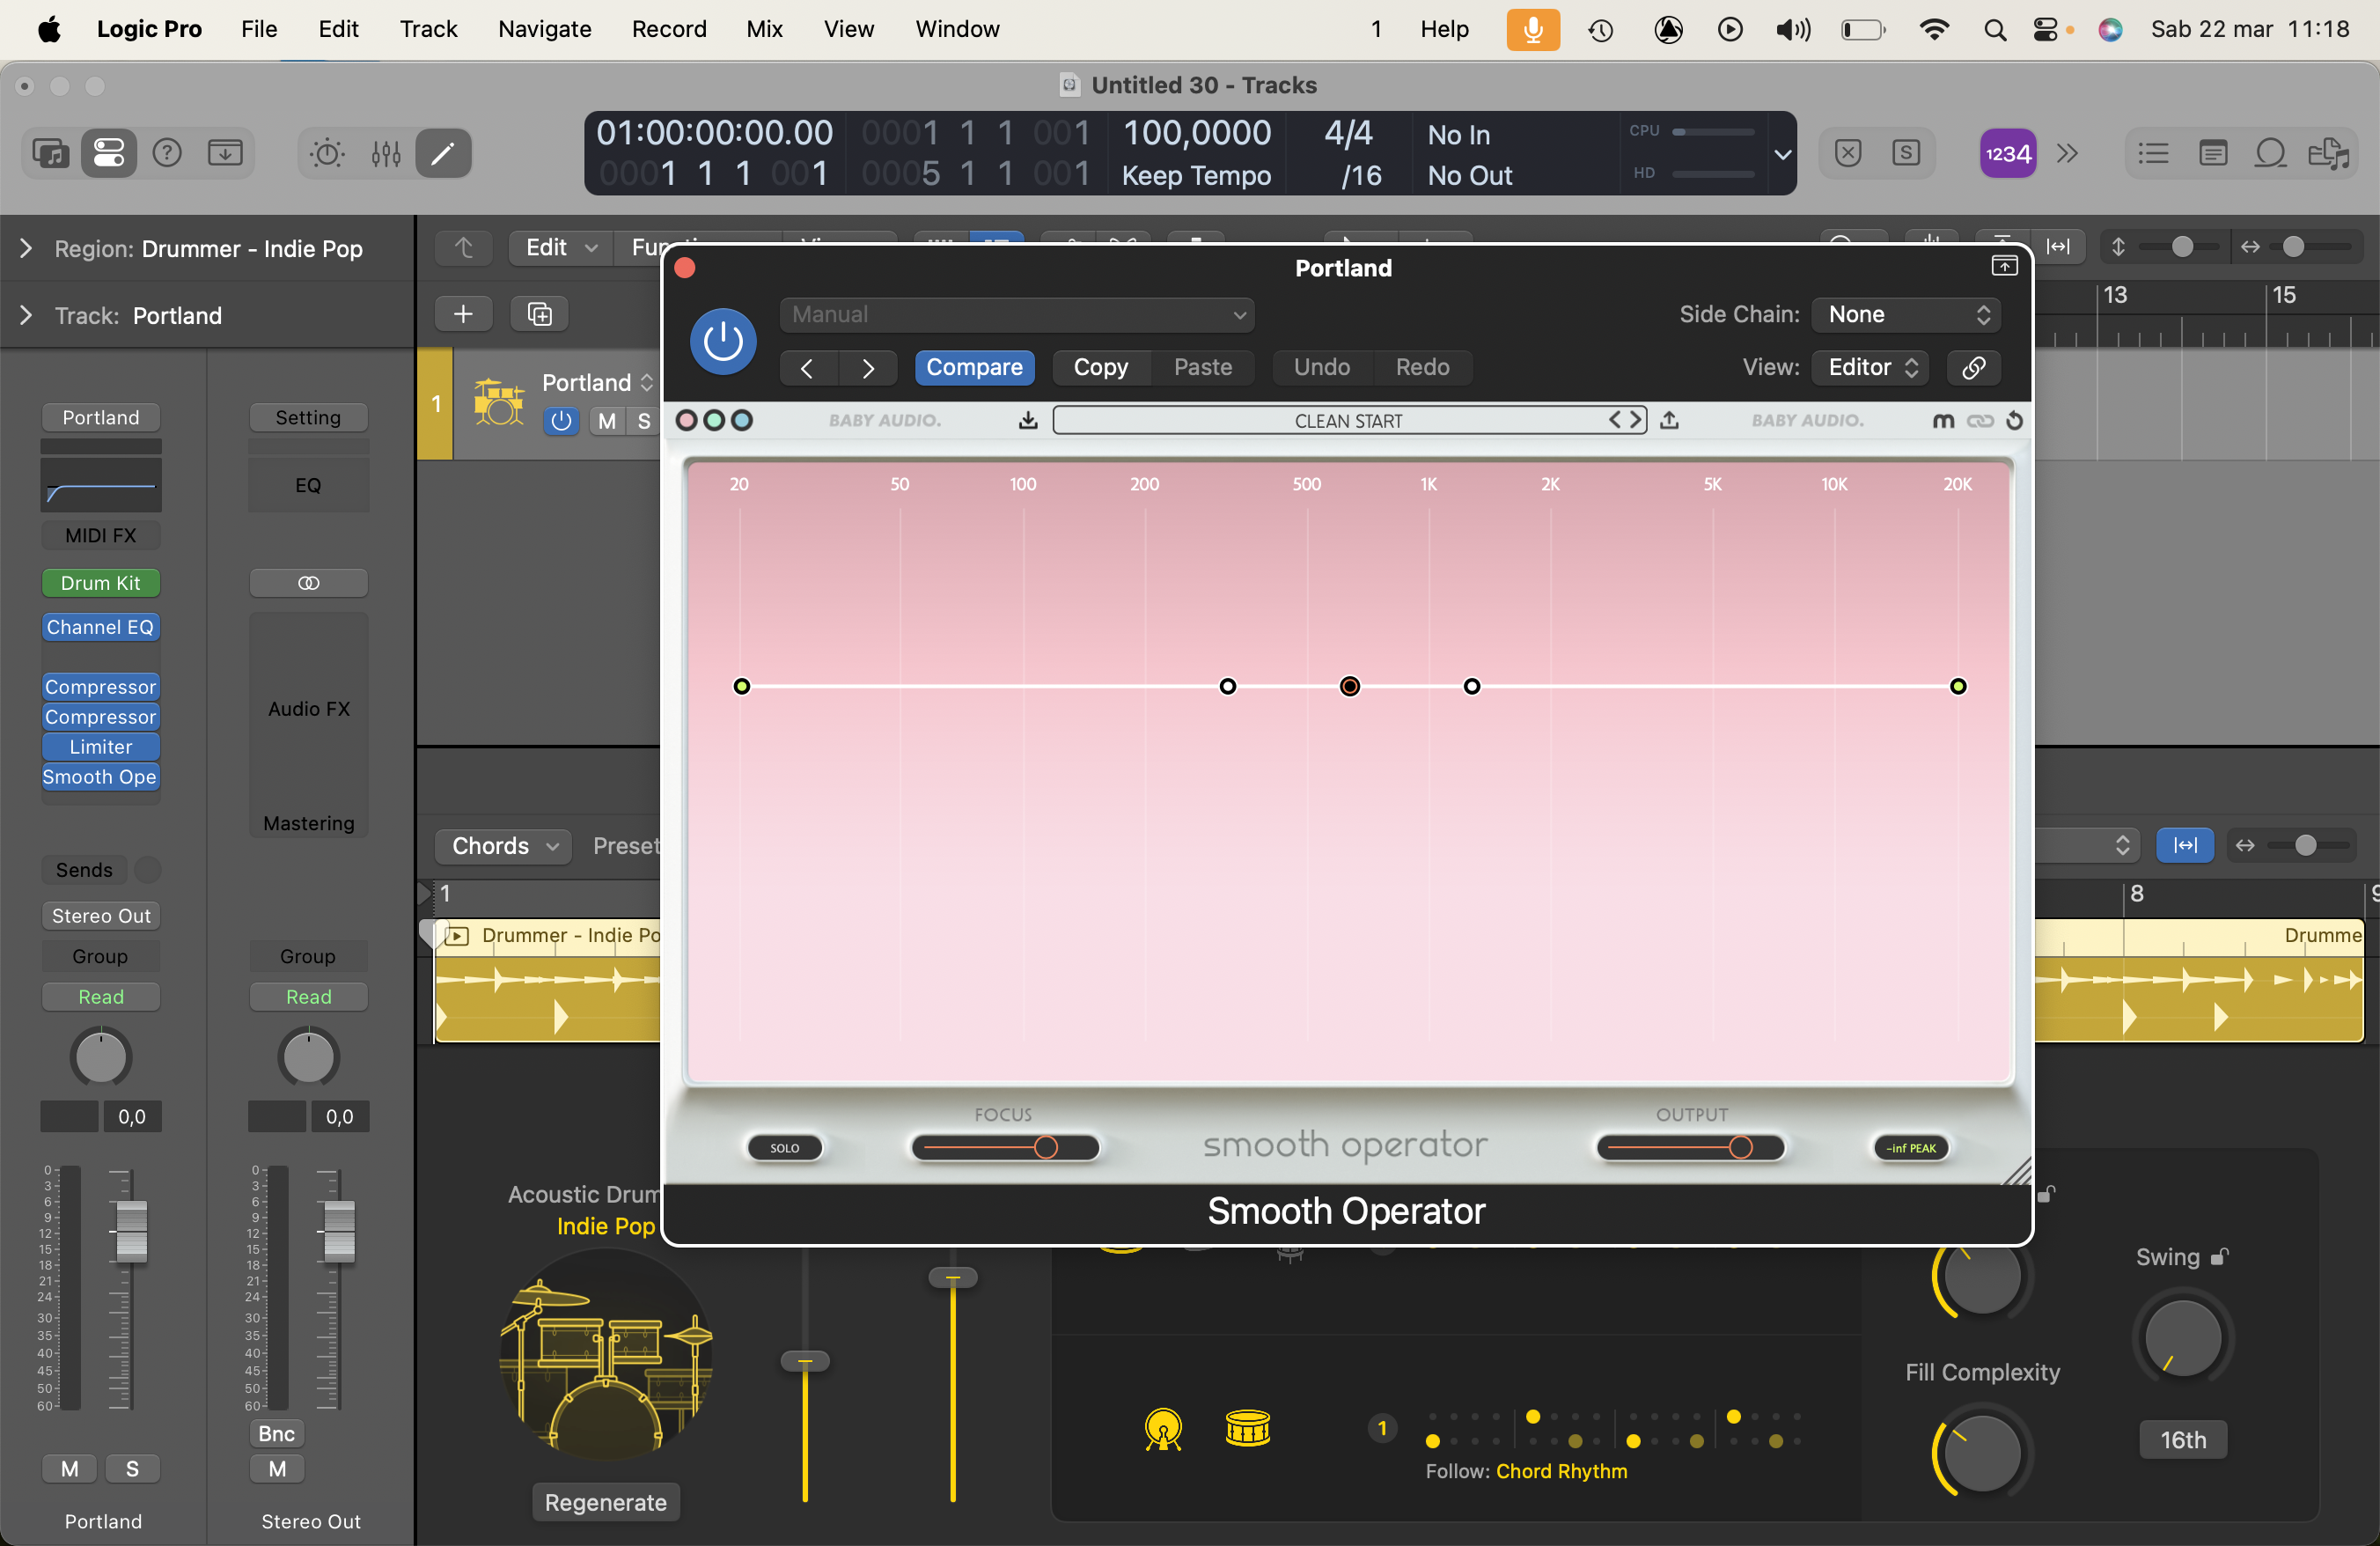Expand the Region Drummer disclosure triangle
Image resolution: width=2380 pixels, height=1546 pixels.
[26, 248]
